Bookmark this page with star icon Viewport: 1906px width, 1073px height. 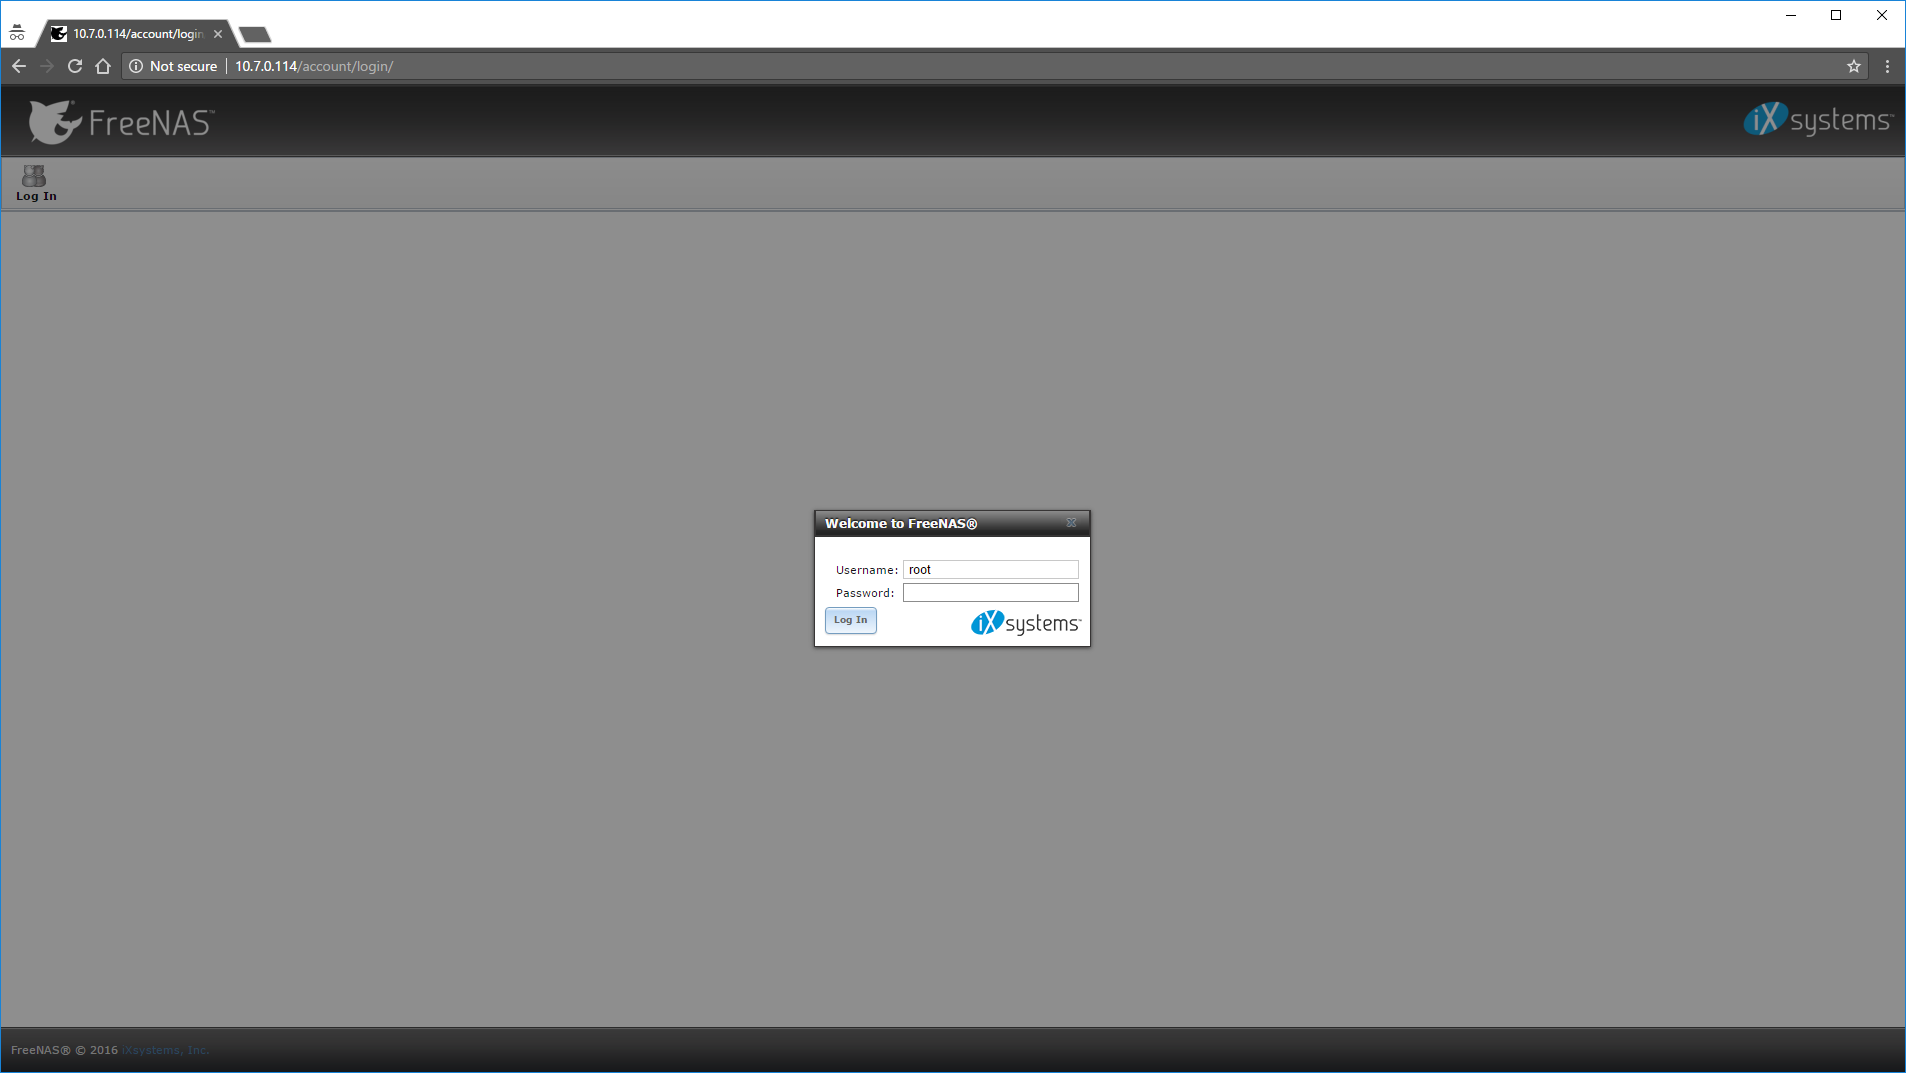tap(1853, 66)
